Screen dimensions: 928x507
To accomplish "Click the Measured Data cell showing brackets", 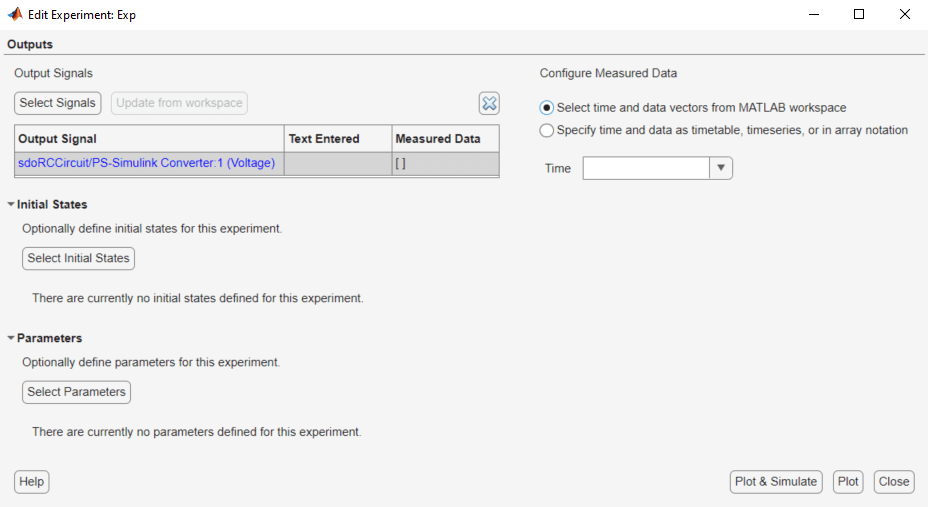I will pyautogui.click(x=445, y=163).
